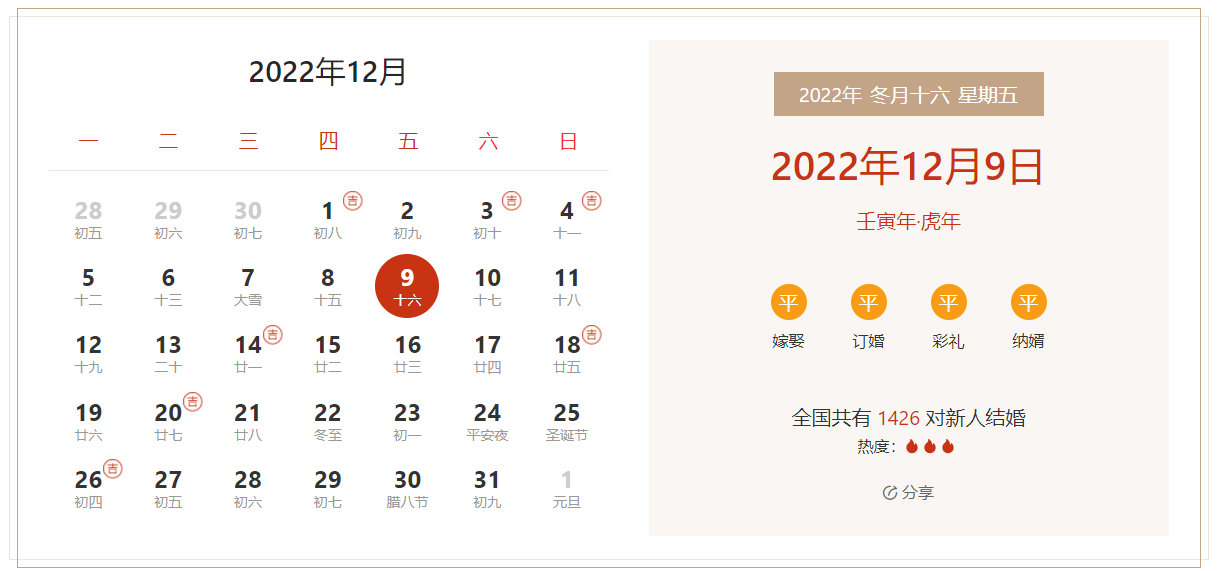This screenshot has height=571, width=1219.
Task: Select December 2 (初九)
Action: pos(407,220)
